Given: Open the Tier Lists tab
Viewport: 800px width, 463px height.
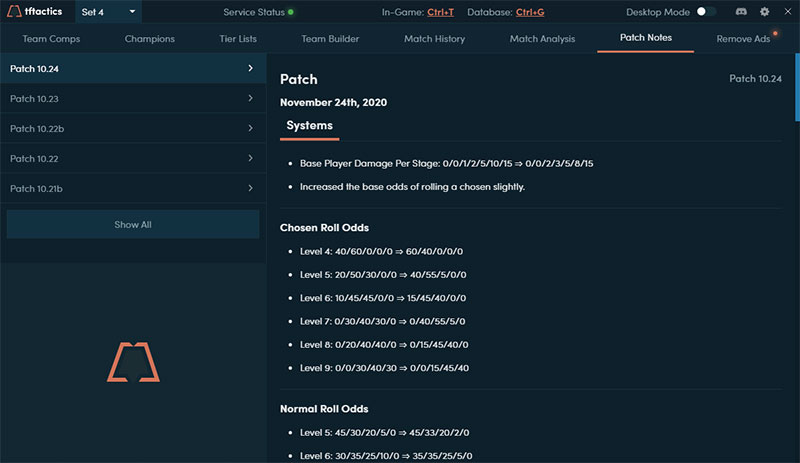Looking at the screenshot, I should coord(238,39).
